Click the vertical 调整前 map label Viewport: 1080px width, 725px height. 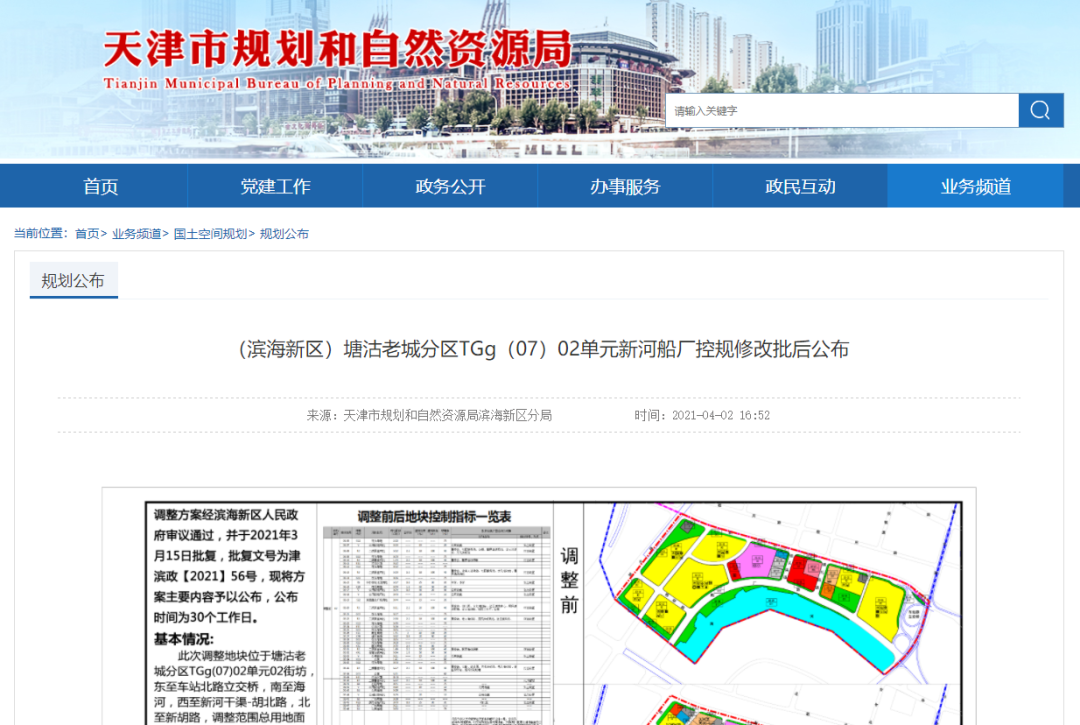(569, 580)
